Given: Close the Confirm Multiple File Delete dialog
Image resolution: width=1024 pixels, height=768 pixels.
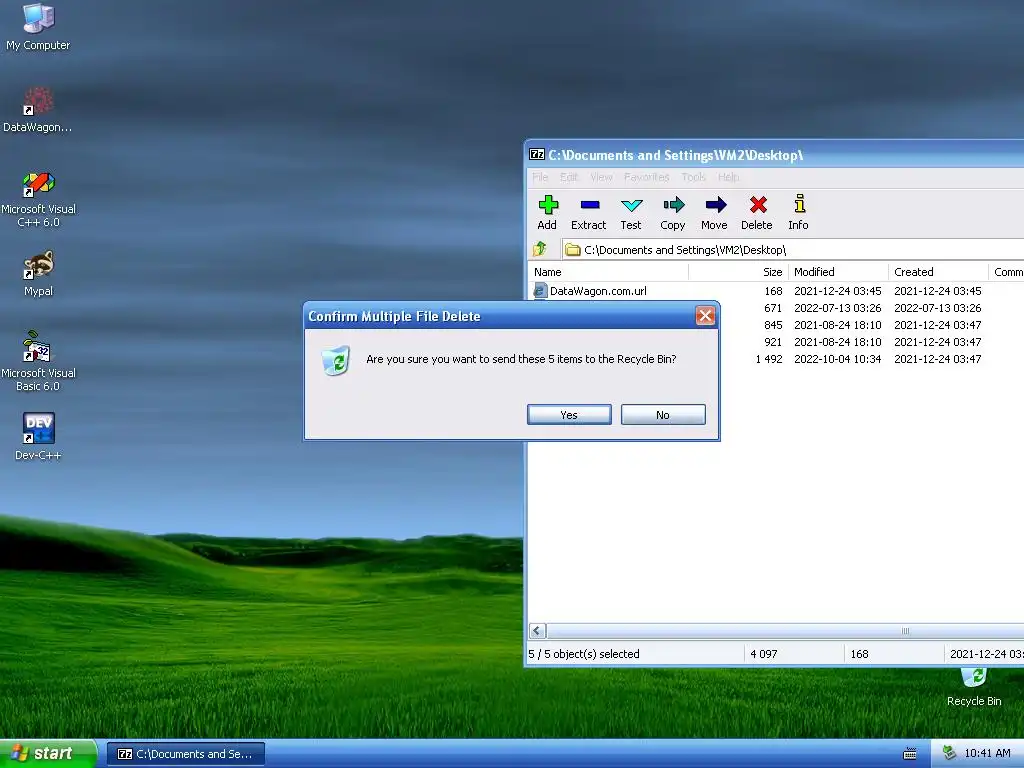Looking at the screenshot, I should [x=705, y=316].
